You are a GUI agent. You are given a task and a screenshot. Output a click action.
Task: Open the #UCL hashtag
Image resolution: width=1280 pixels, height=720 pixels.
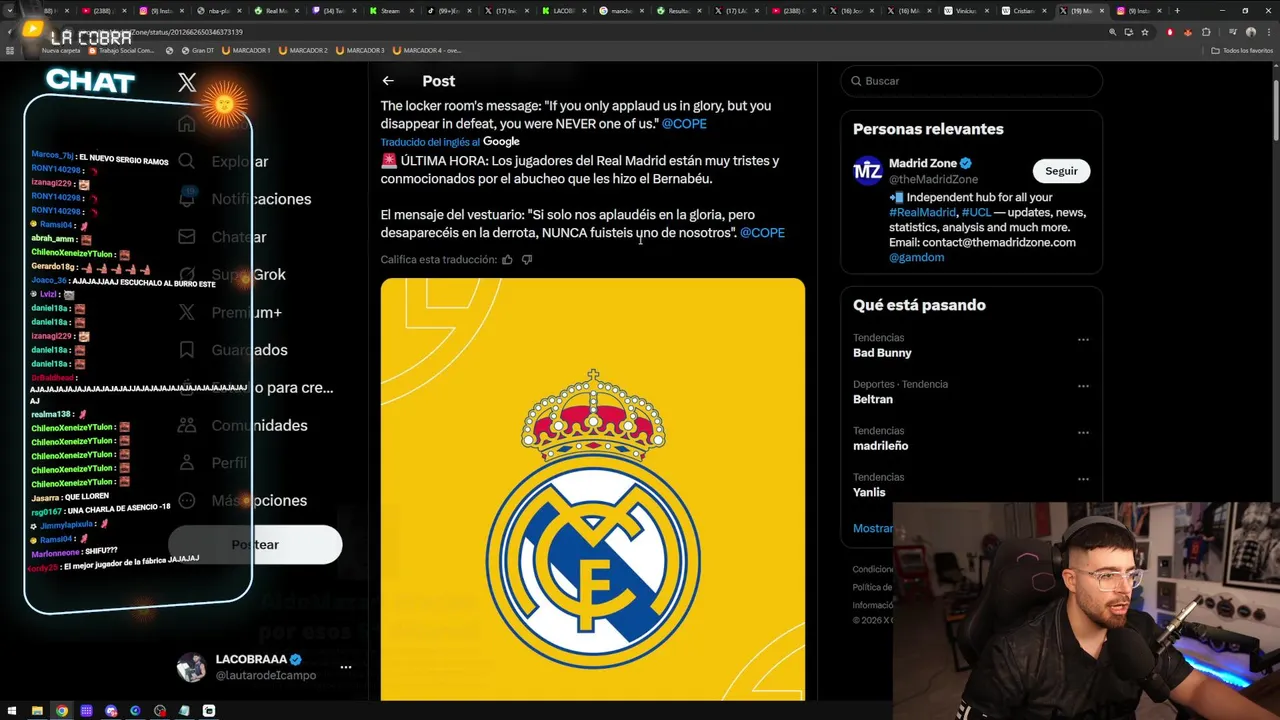click(976, 213)
